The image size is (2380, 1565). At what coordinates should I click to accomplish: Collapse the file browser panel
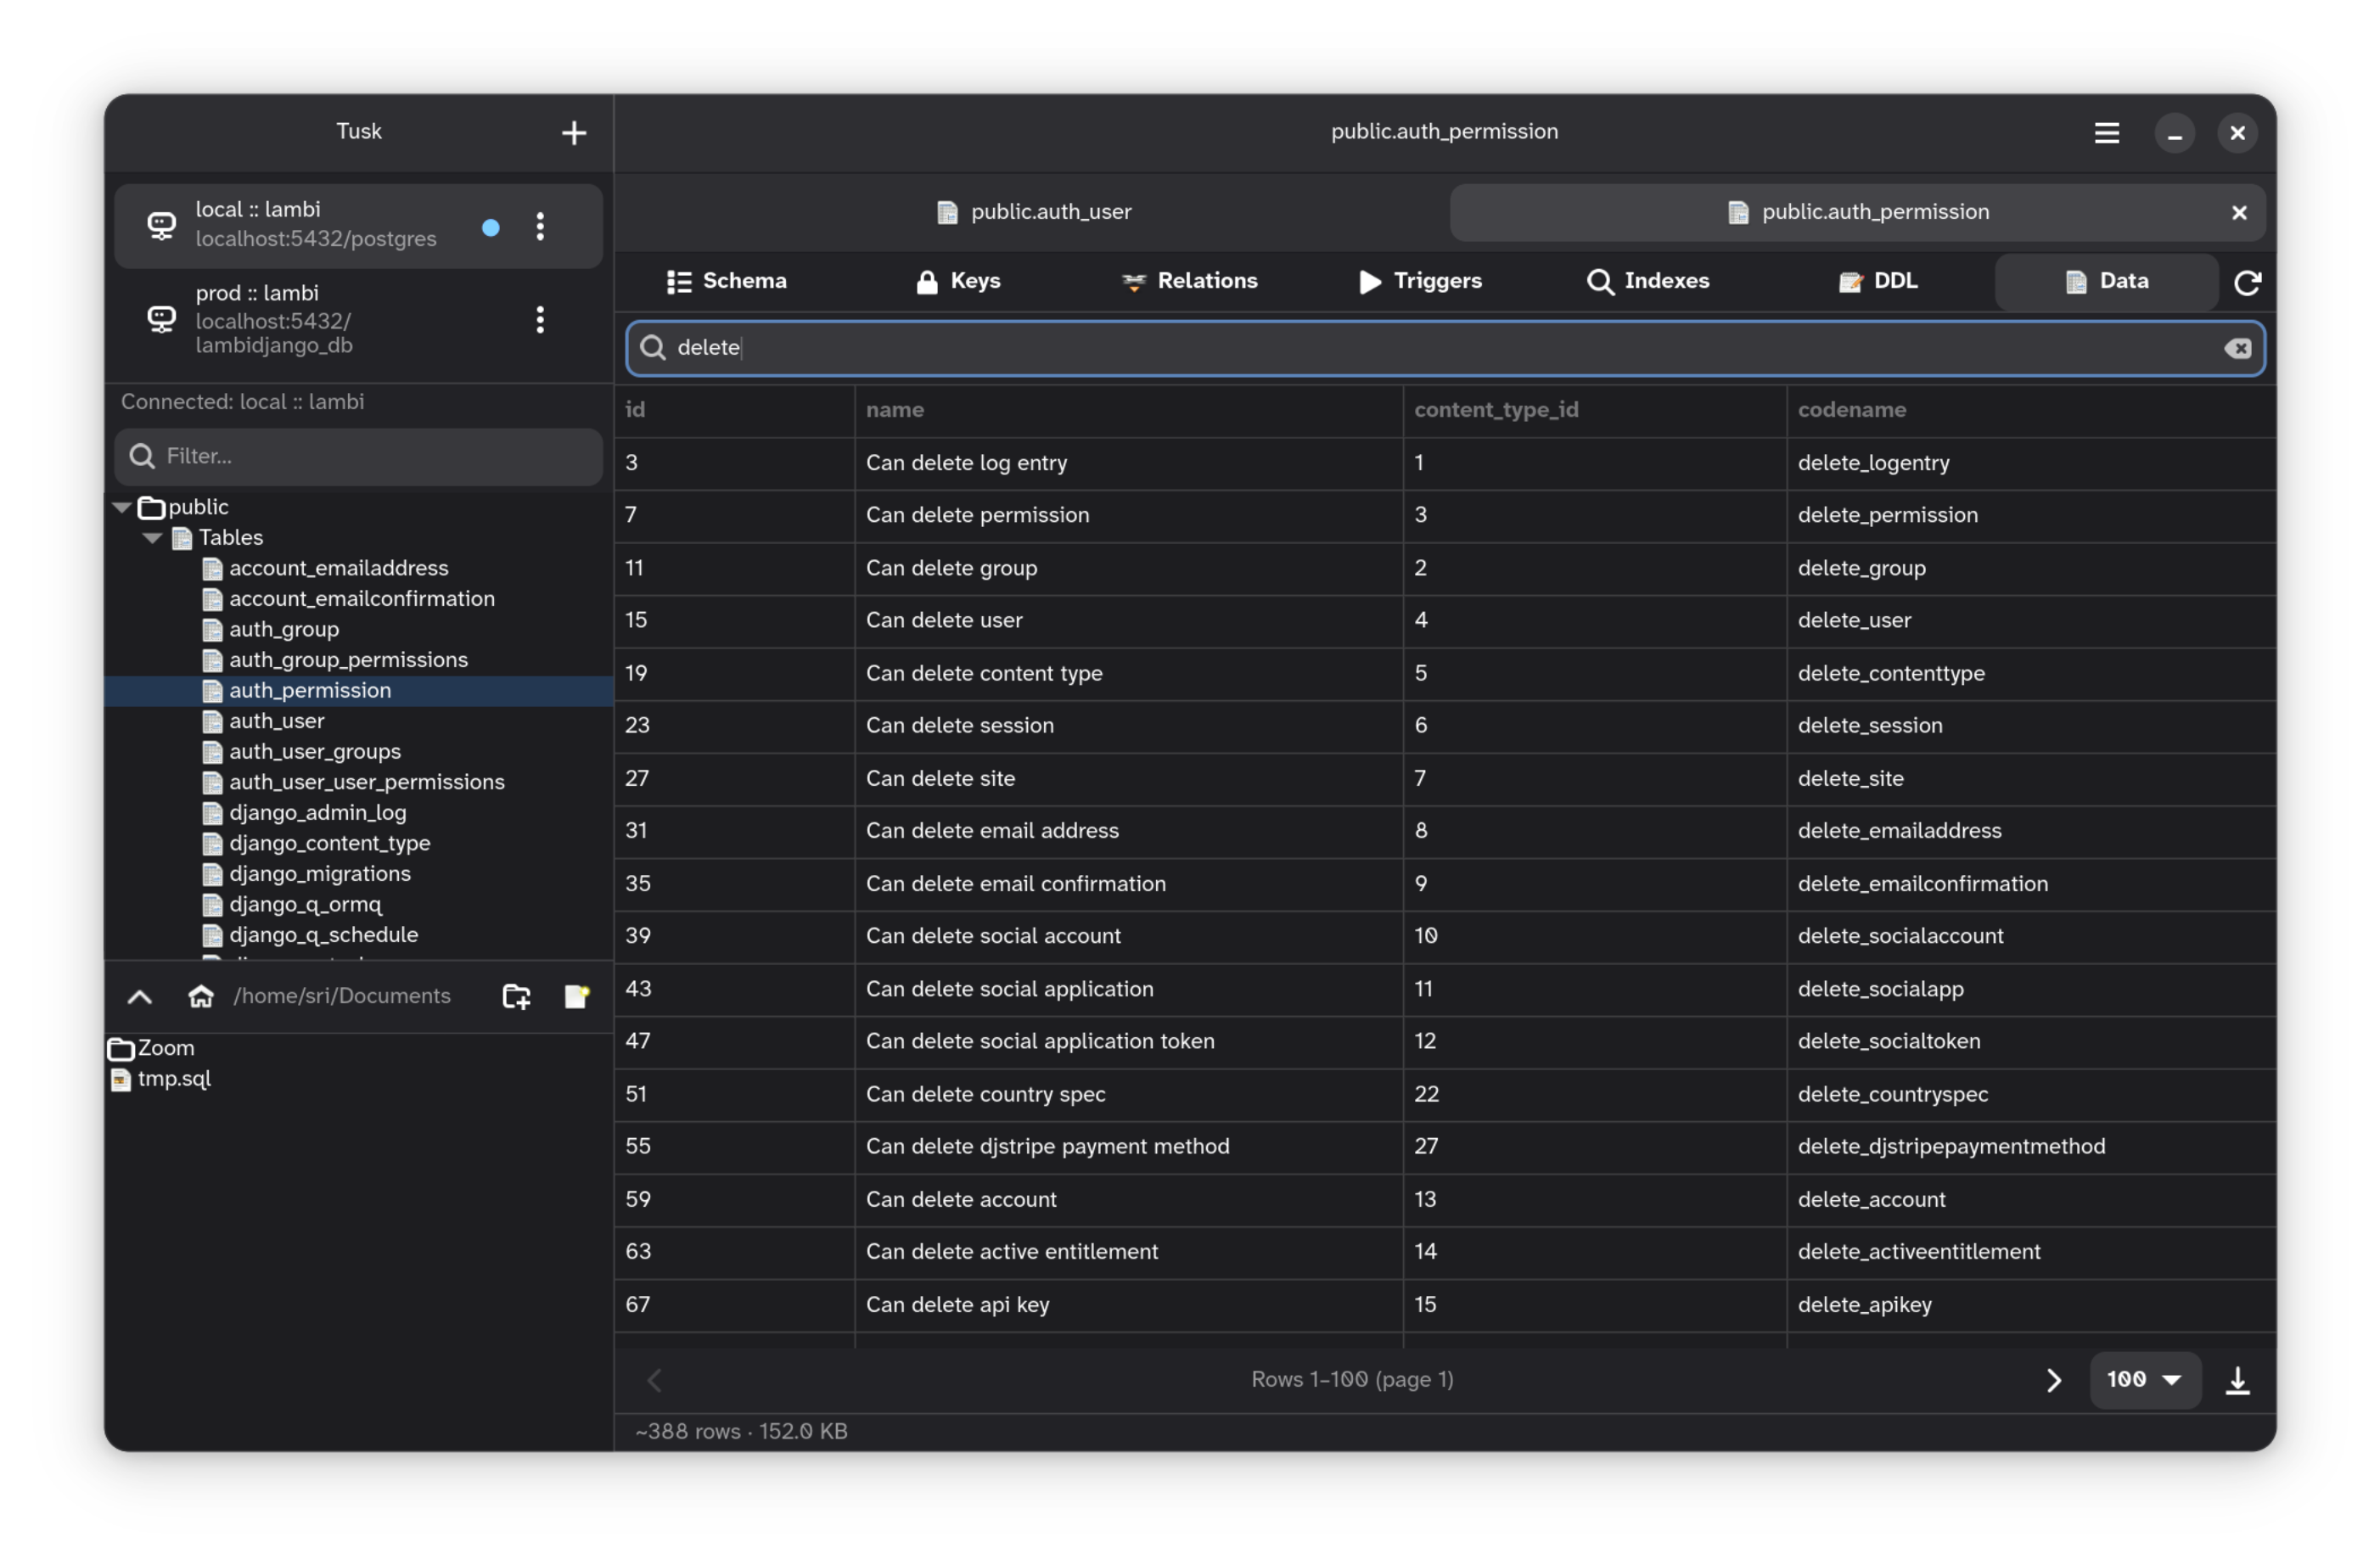(139, 996)
